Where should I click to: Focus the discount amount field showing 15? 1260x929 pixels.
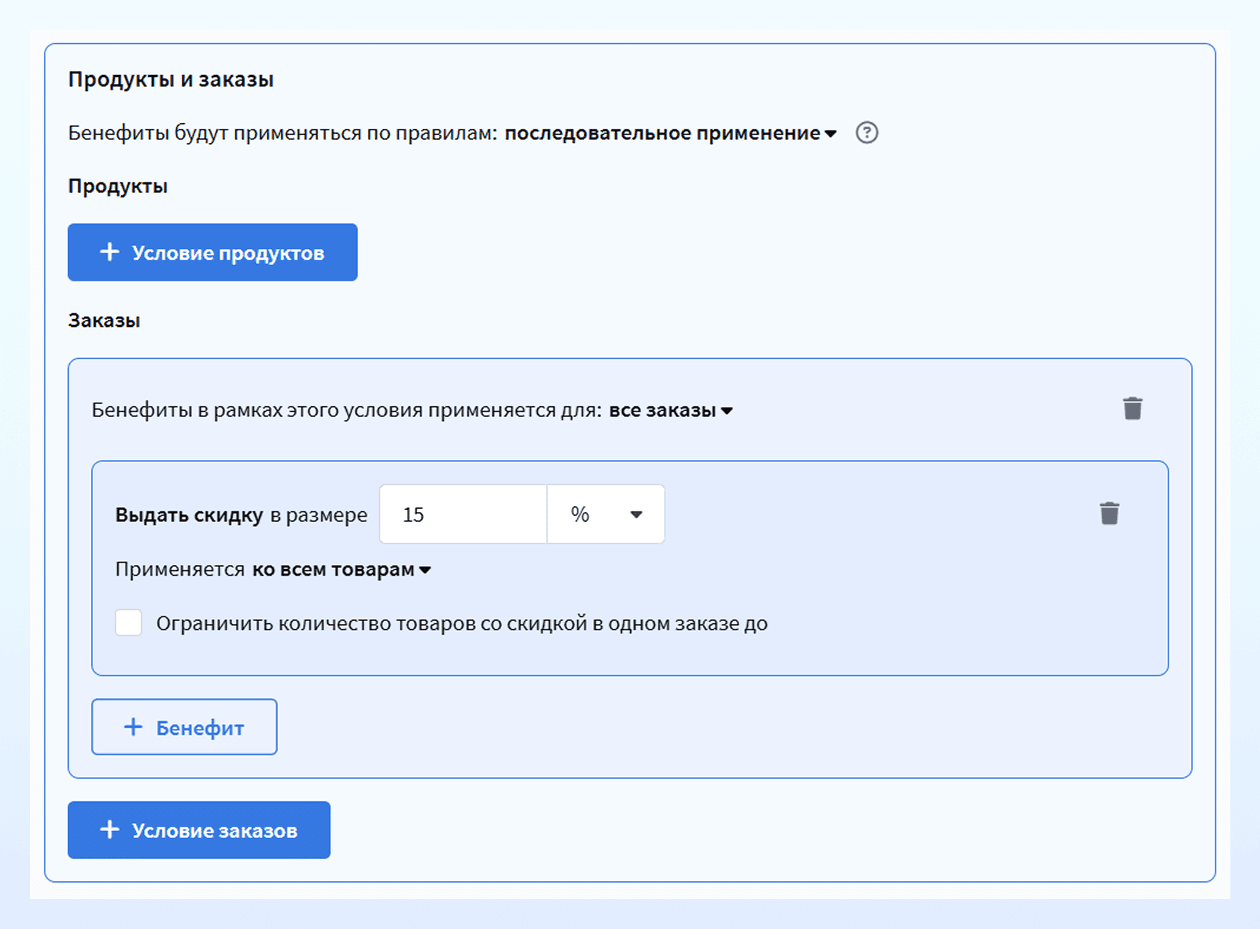[x=463, y=514]
